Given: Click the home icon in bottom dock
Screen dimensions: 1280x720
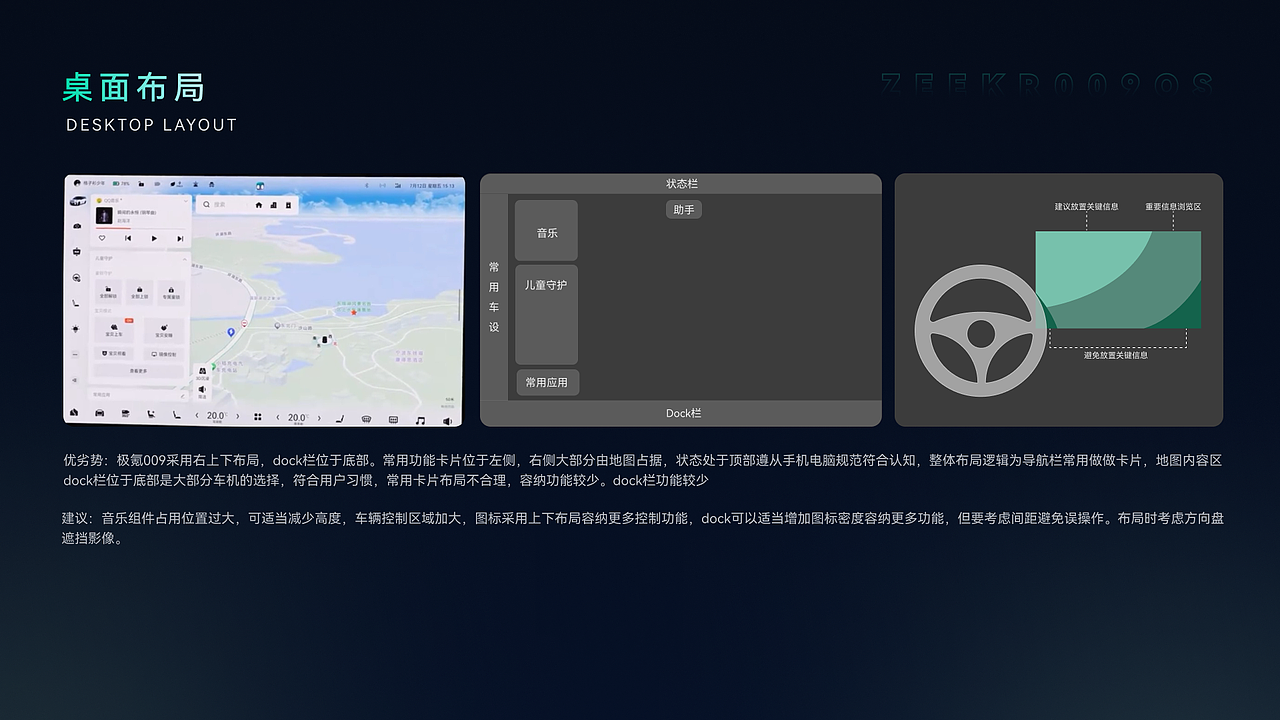Looking at the screenshot, I should coord(74,412).
